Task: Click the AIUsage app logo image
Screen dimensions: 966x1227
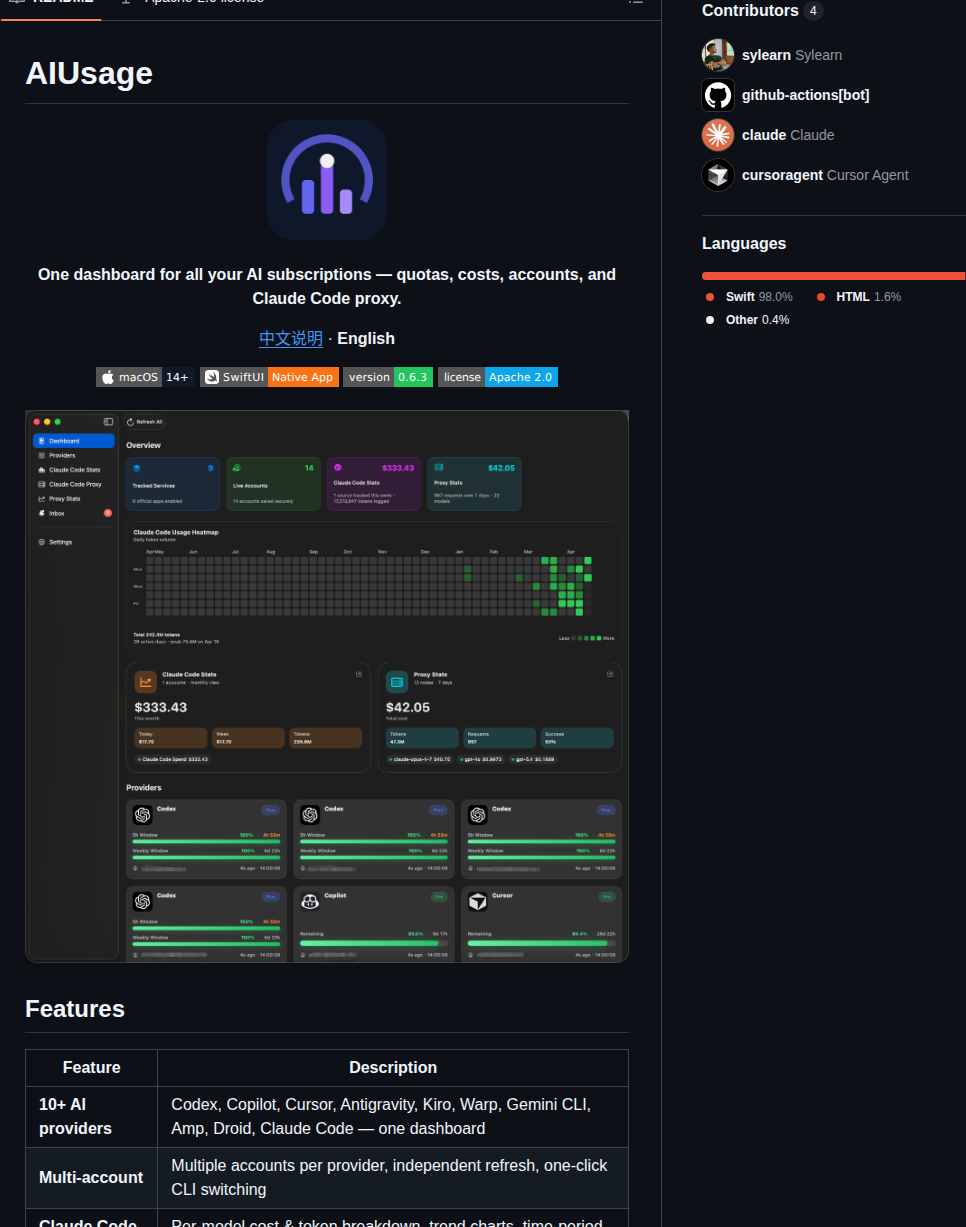Action: click(x=327, y=180)
